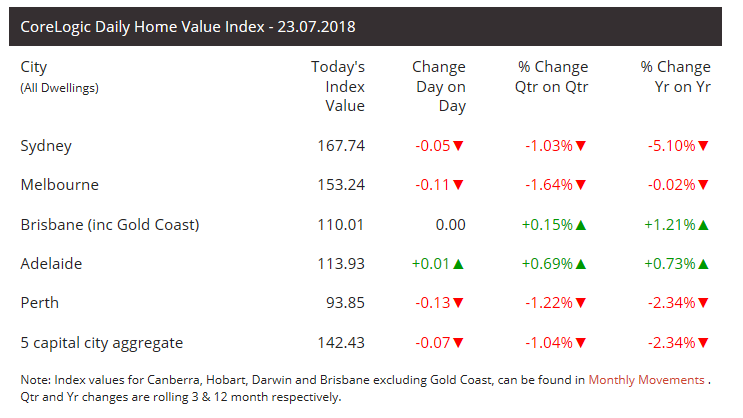The width and height of the screenshot is (743, 418).
Task: Click Sydney's Yr on Yr red down arrow
Action: (x=704, y=146)
